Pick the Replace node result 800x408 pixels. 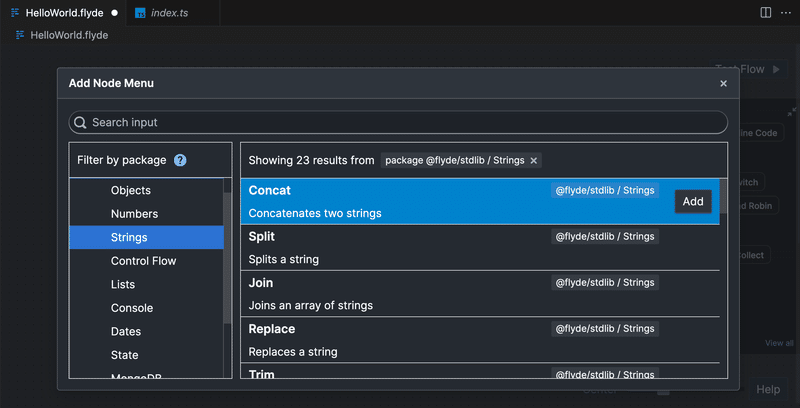click(x=400, y=340)
